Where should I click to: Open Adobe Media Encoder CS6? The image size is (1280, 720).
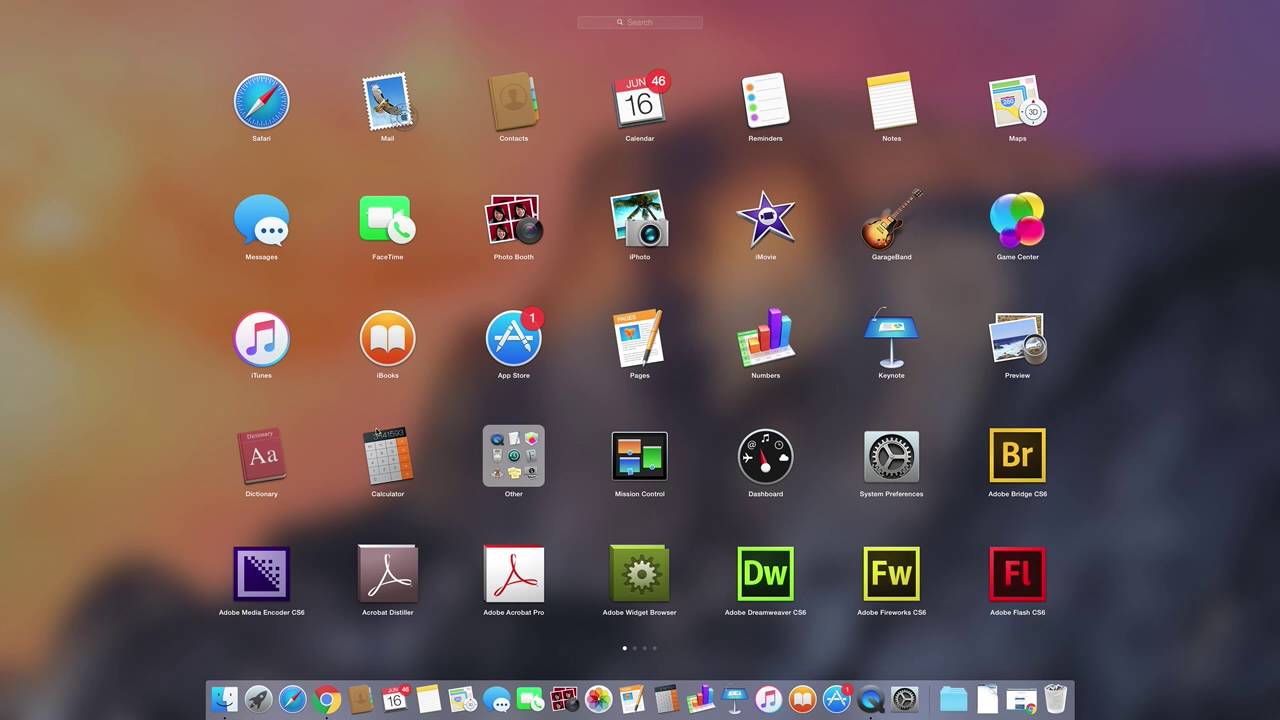pyautogui.click(x=261, y=574)
